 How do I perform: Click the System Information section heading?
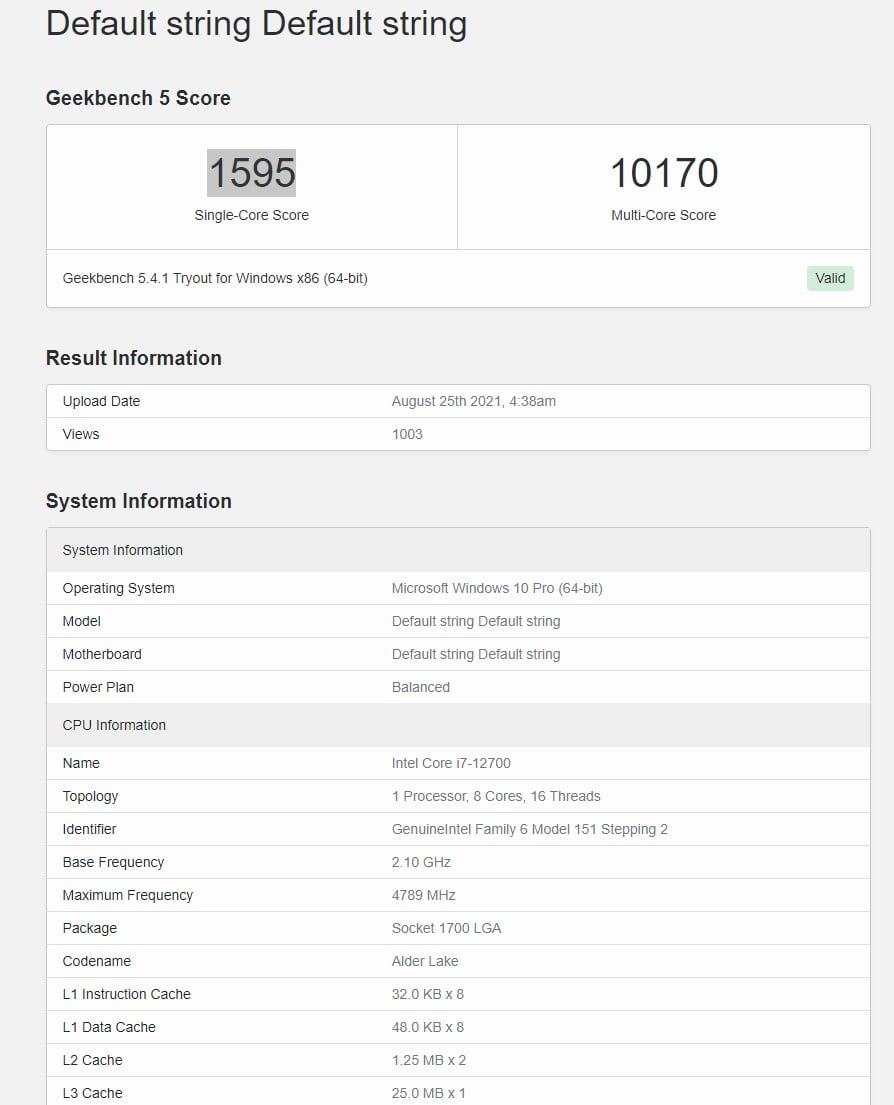(139, 501)
